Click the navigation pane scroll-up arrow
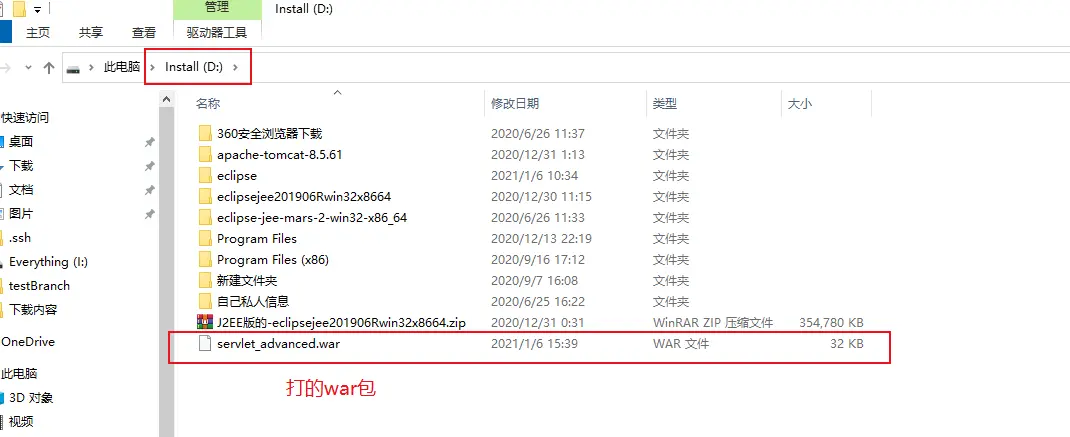 [167, 100]
